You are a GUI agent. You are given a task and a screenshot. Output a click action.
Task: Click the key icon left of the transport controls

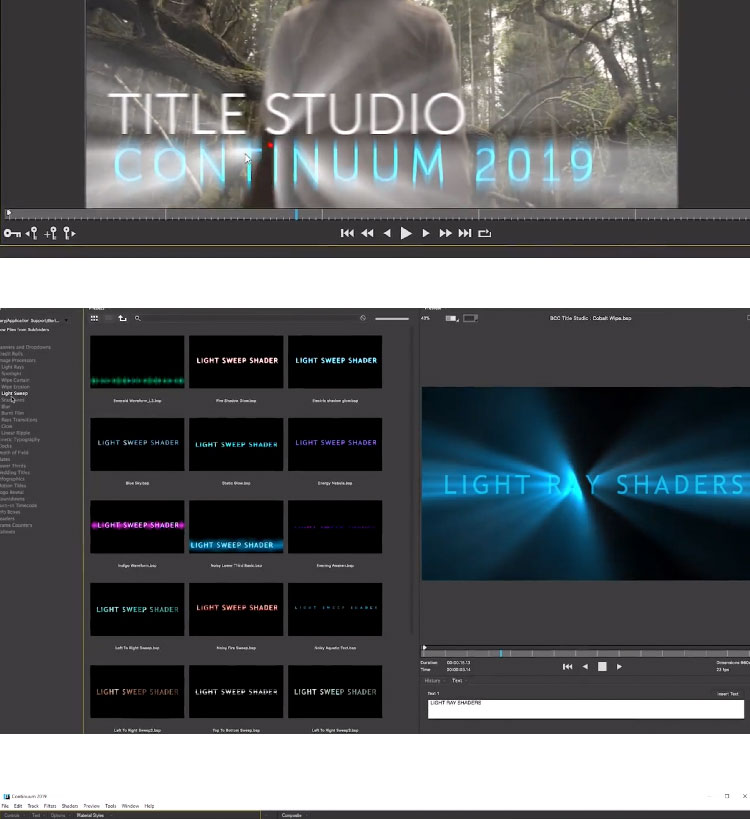pos(13,233)
